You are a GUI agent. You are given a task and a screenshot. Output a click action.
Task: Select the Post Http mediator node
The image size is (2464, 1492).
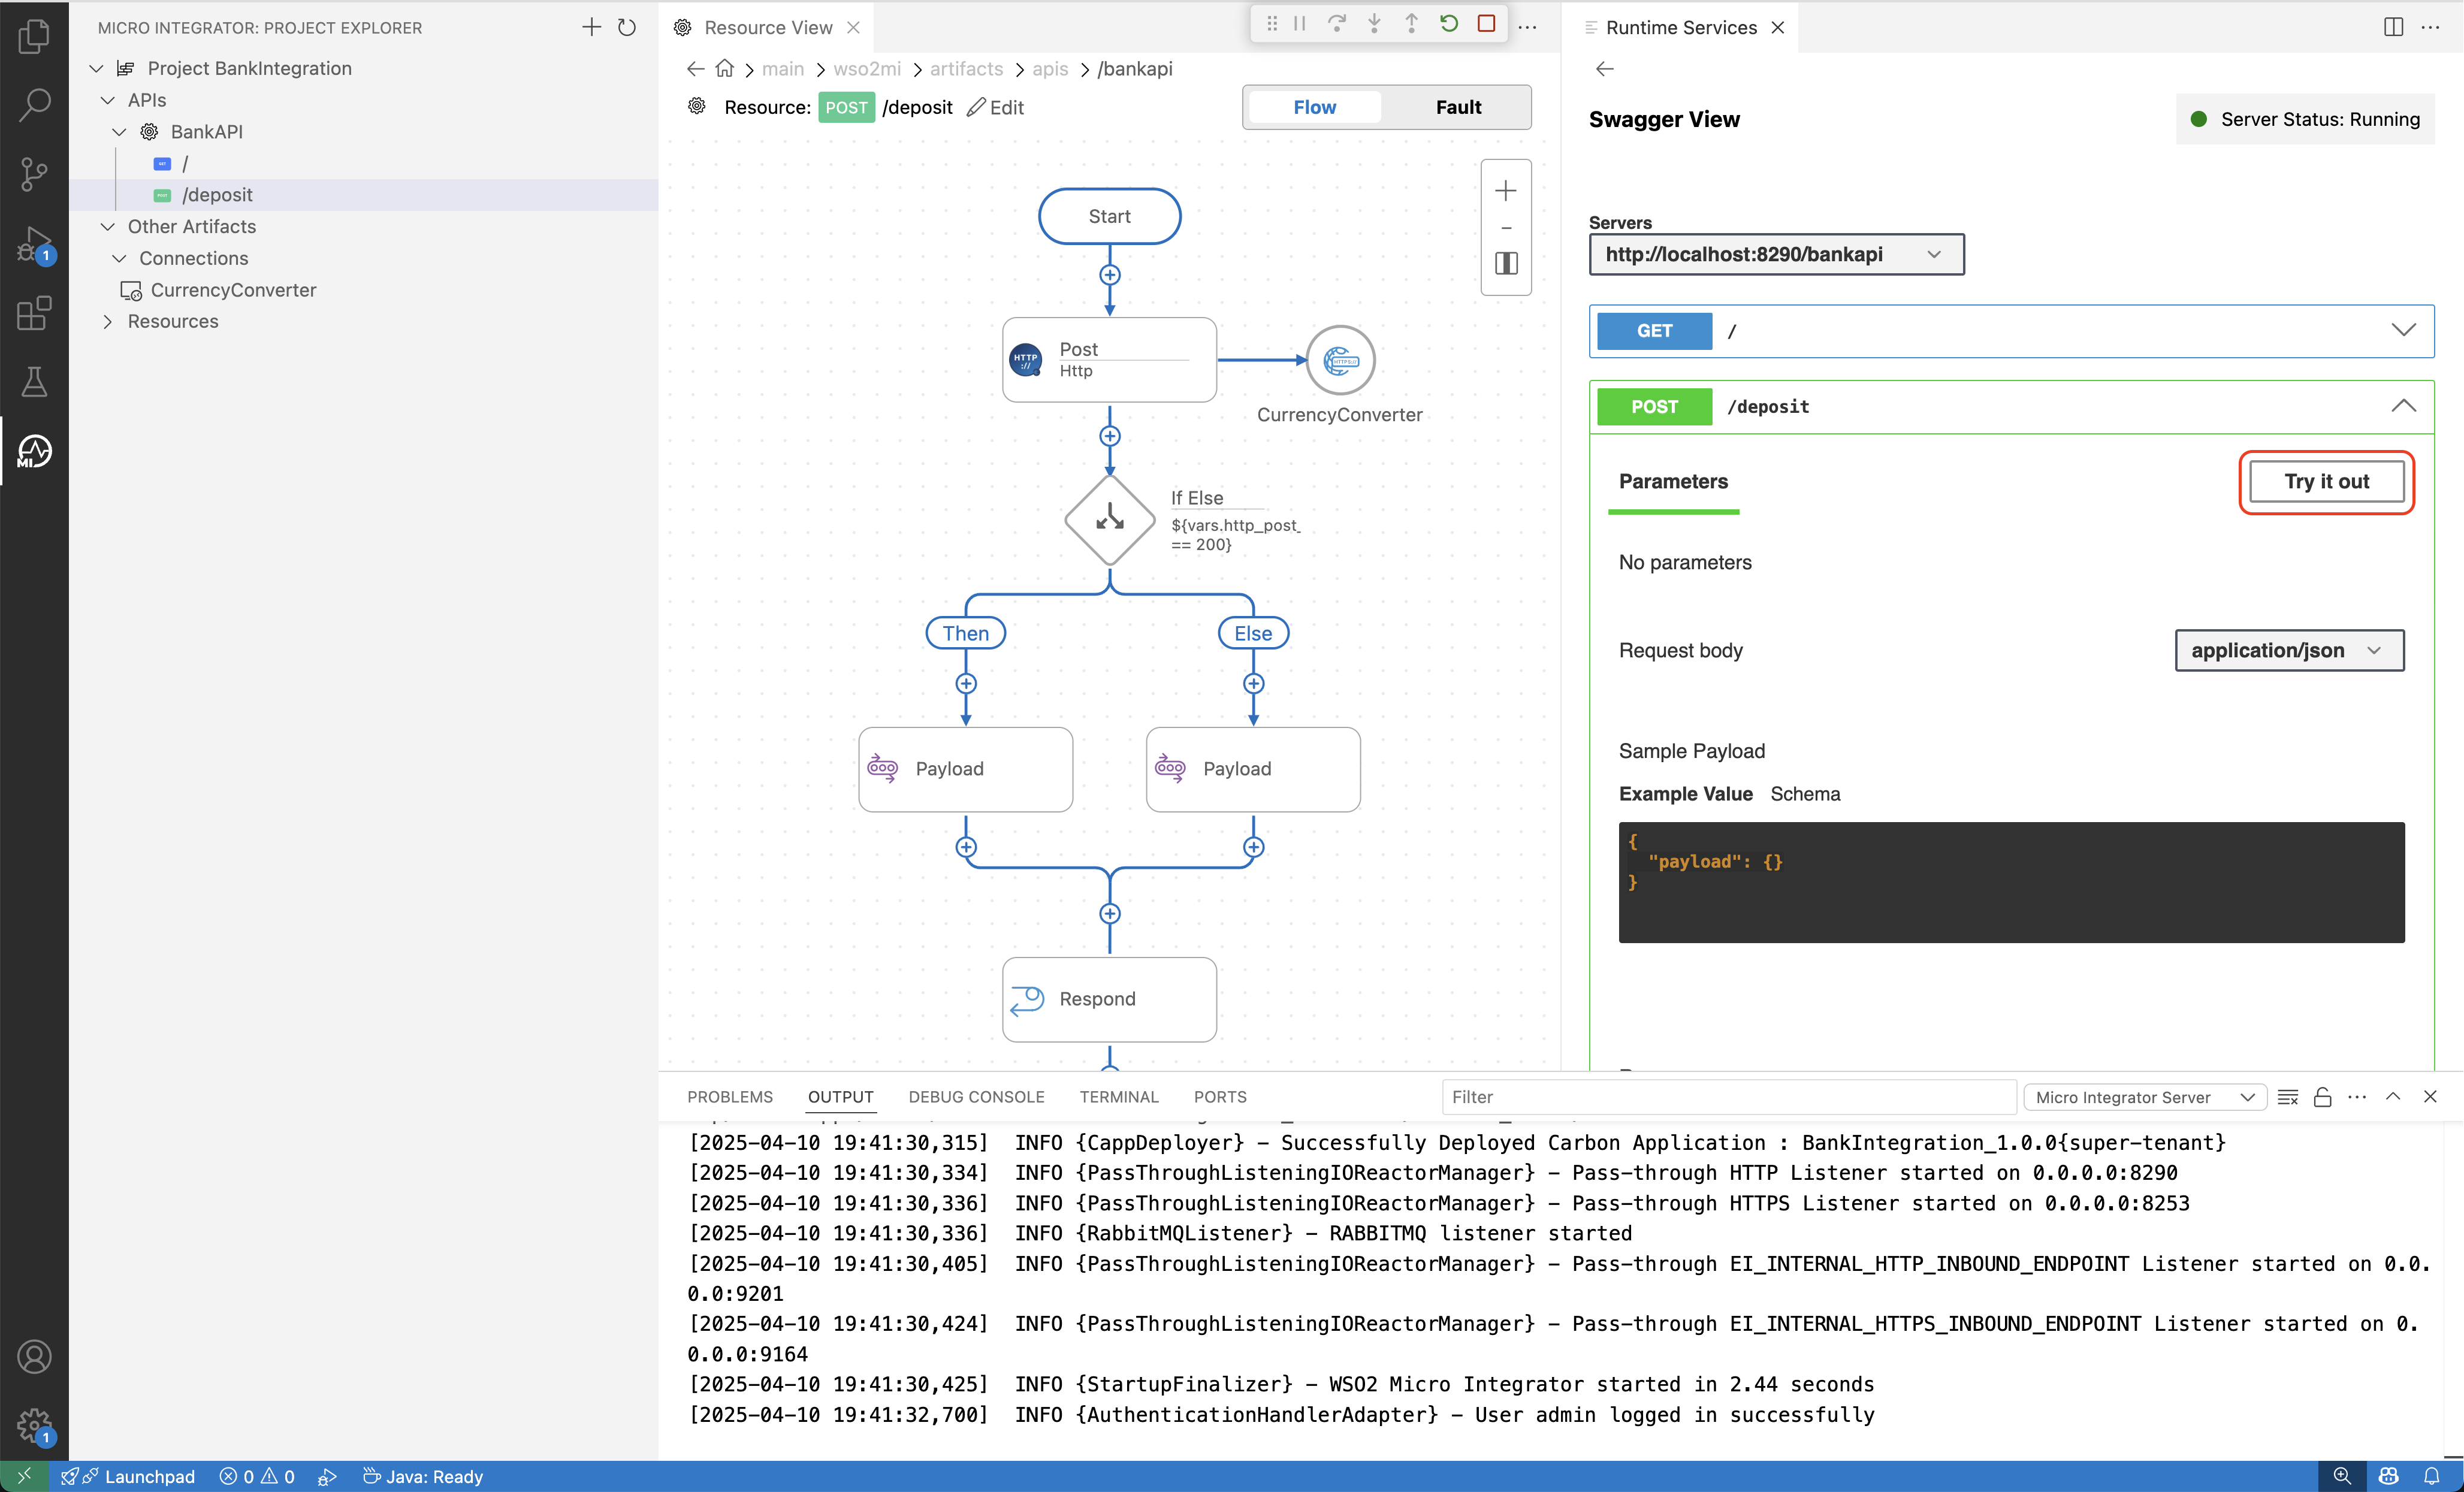point(1109,360)
